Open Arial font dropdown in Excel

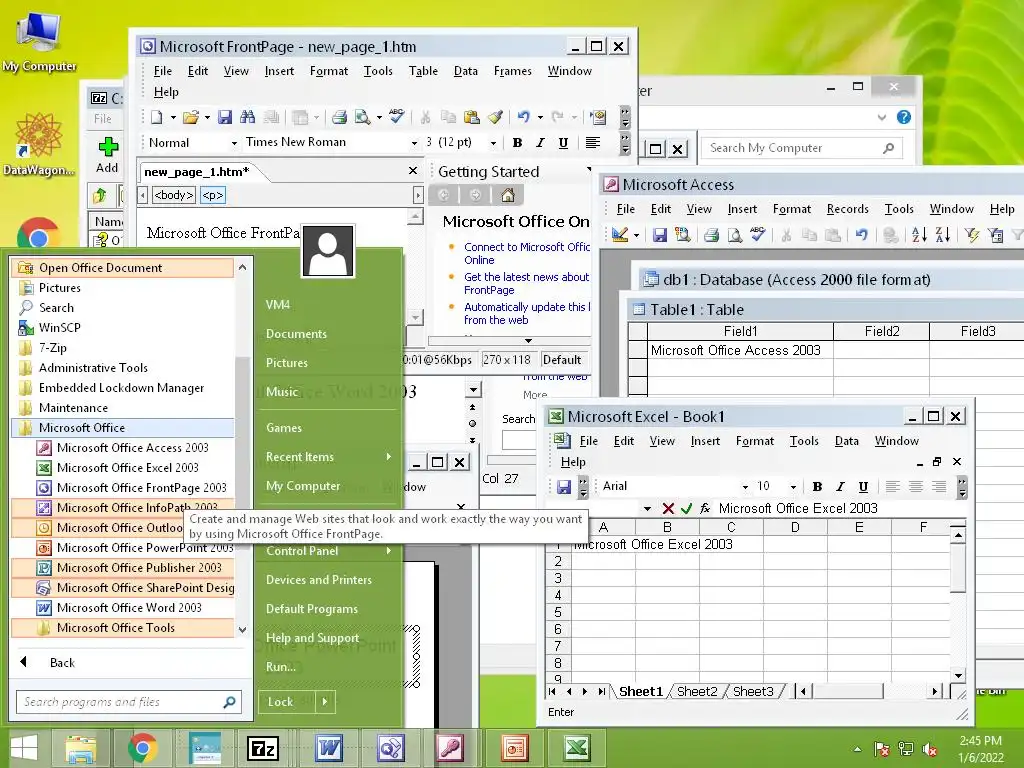pos(744,487)
